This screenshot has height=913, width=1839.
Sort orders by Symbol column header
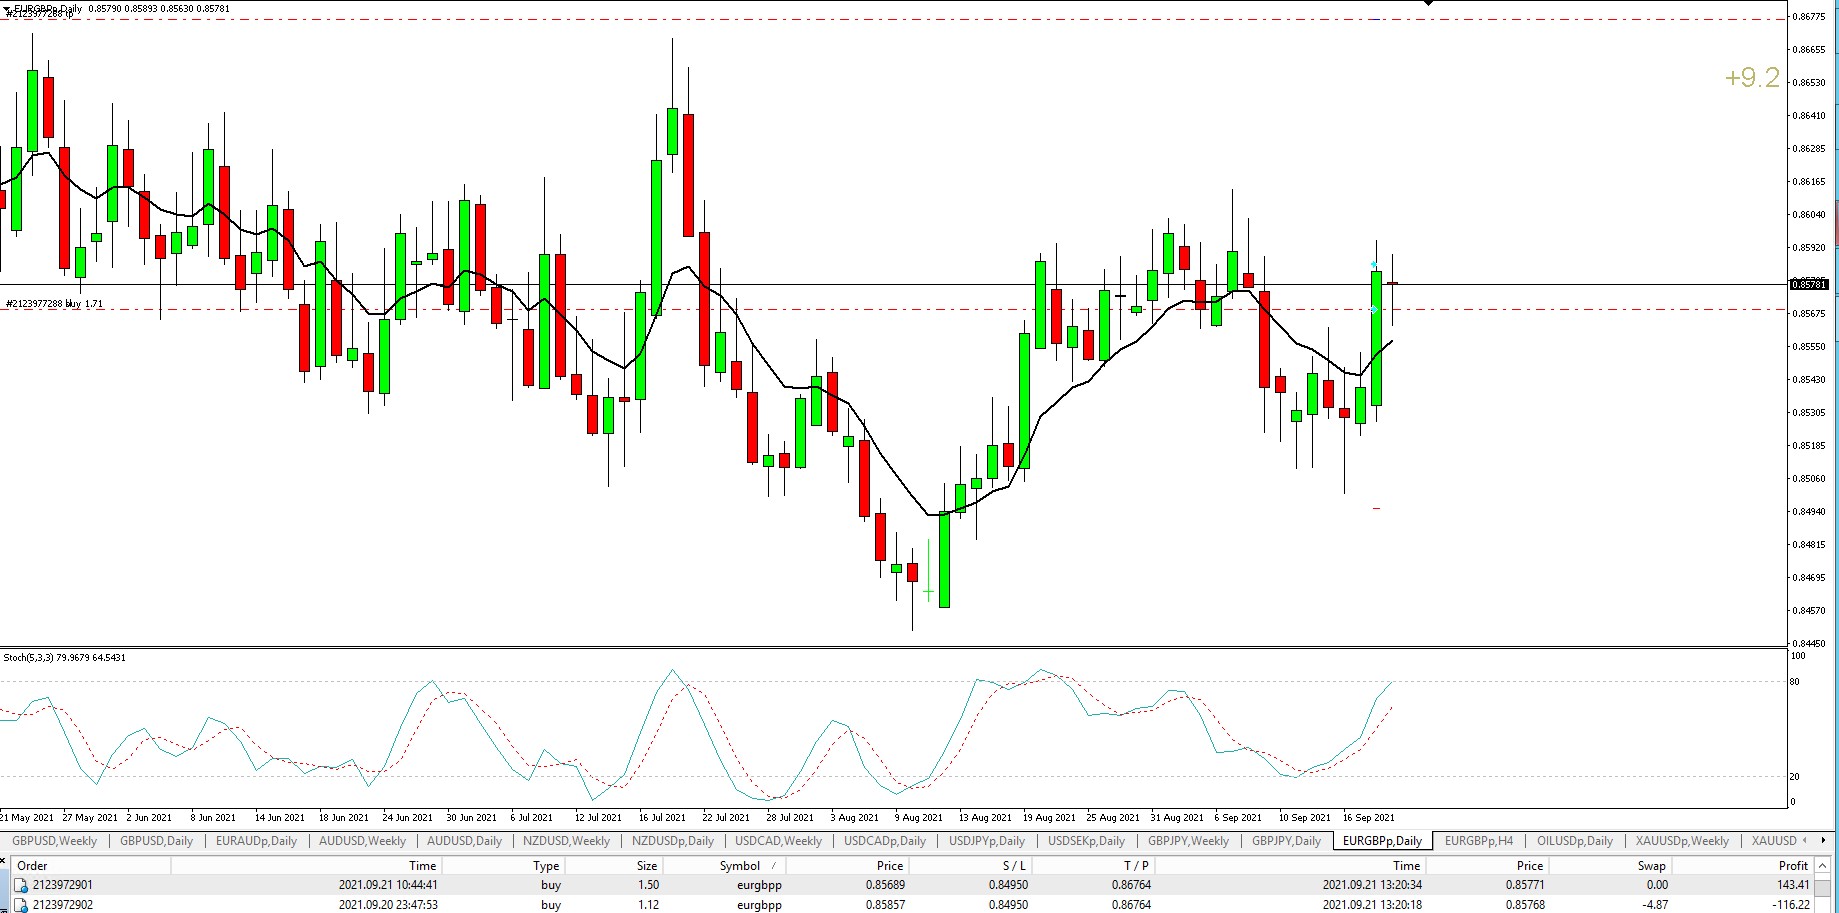(x=739, y=866)
